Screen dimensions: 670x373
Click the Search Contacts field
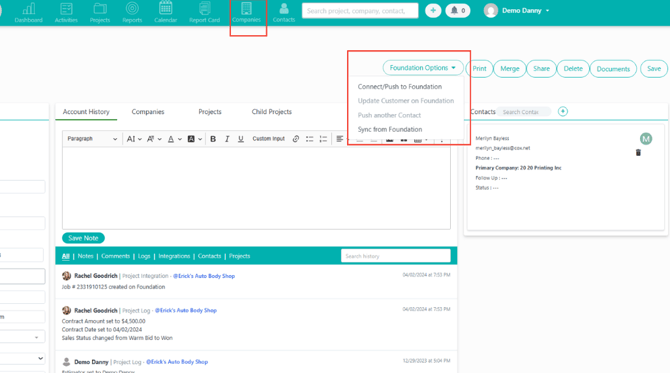coord(524,112)
